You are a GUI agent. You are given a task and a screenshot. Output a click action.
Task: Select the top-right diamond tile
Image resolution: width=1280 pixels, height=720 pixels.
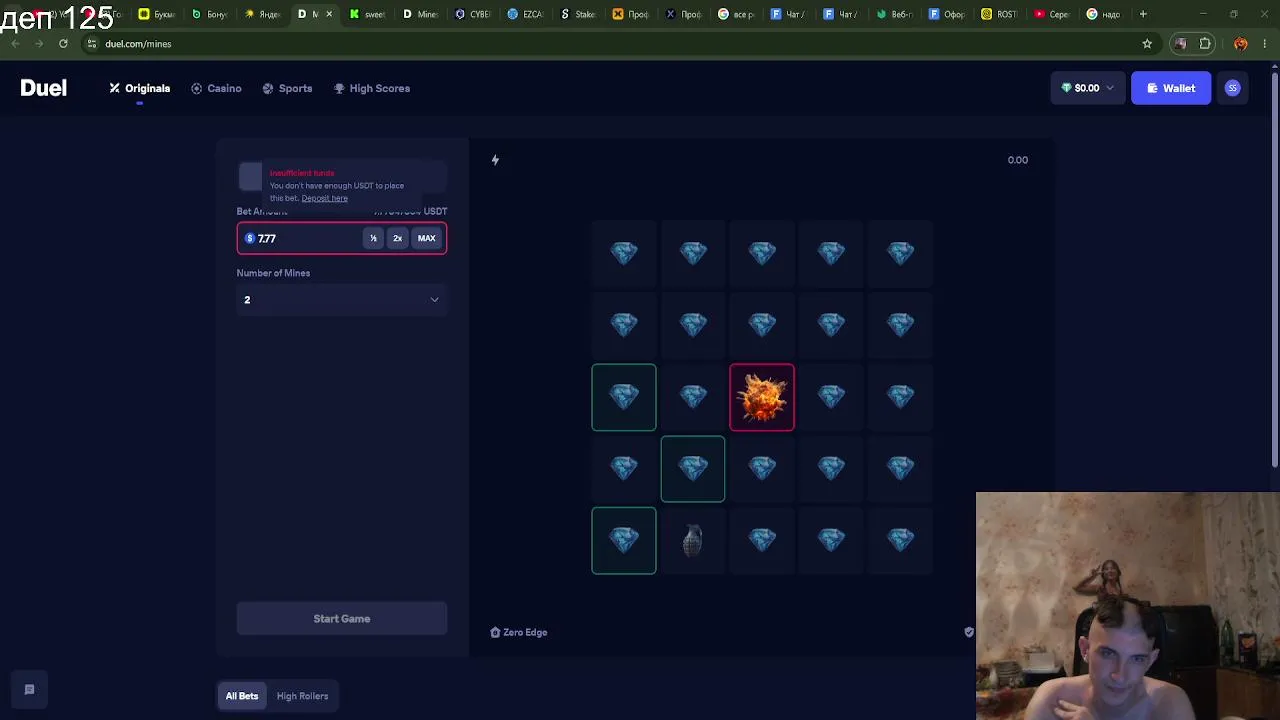click(x=901, y=254)
